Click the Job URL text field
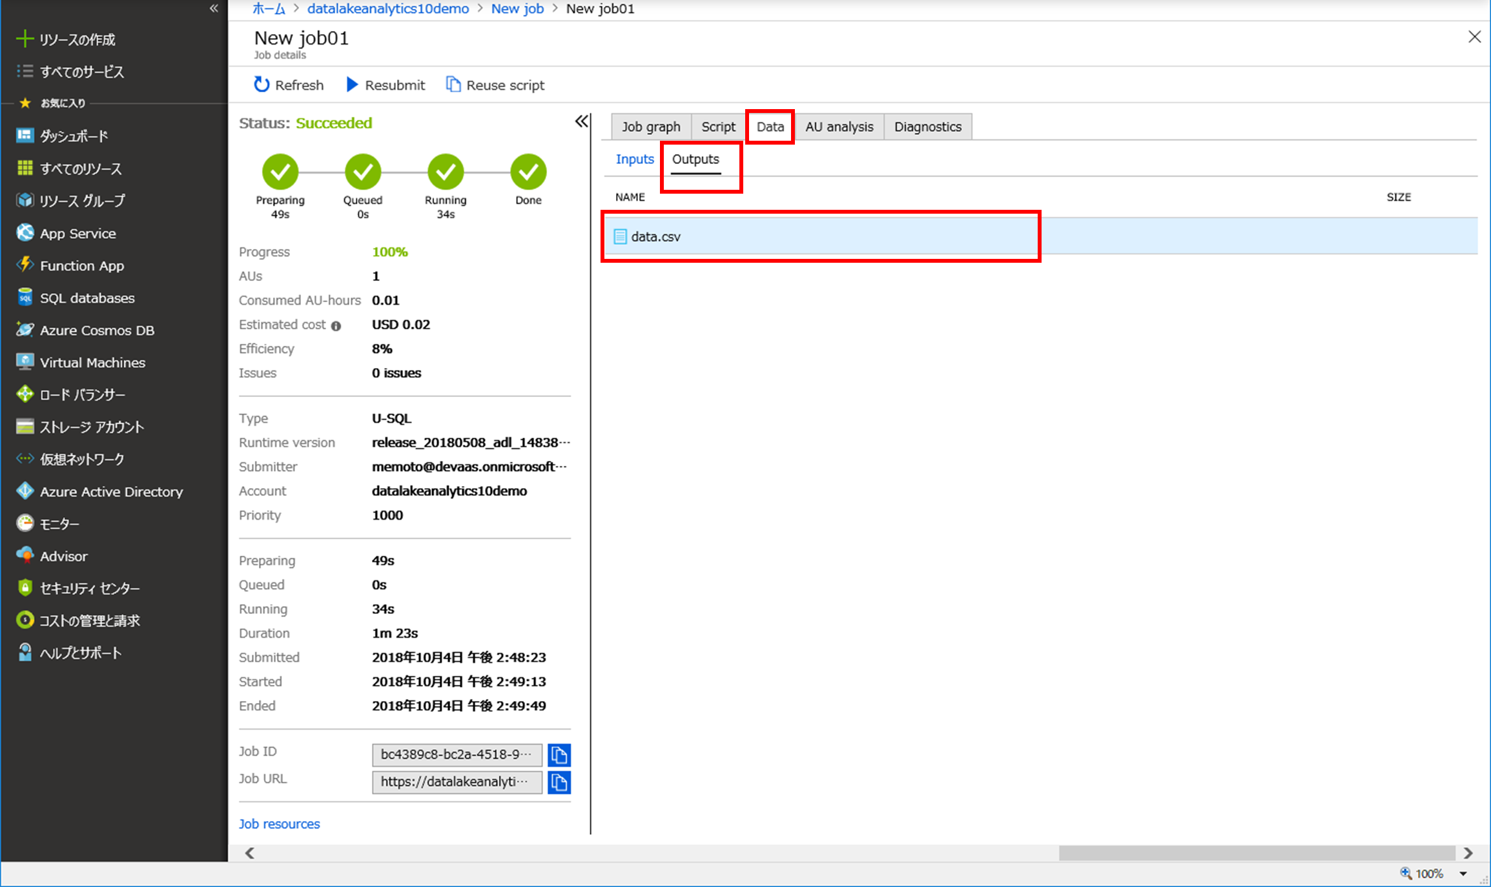The height and width of the screenshot is (887, 1491). pyautogui.click(x=457, y=782)
